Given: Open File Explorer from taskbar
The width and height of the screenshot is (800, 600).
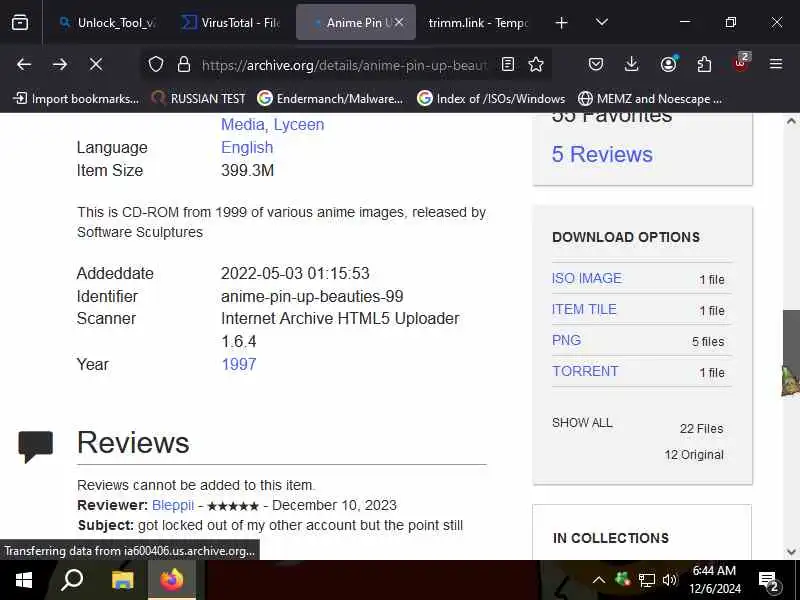Looking at the screenshot, I should [122, 580].
